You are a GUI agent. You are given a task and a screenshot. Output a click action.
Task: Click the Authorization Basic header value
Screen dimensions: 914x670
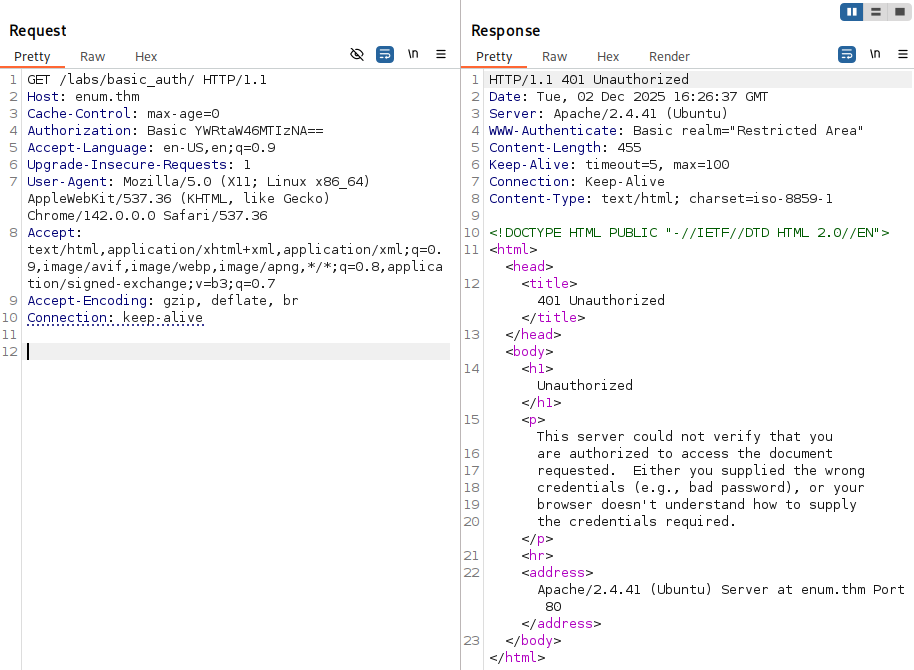(235, 131)
